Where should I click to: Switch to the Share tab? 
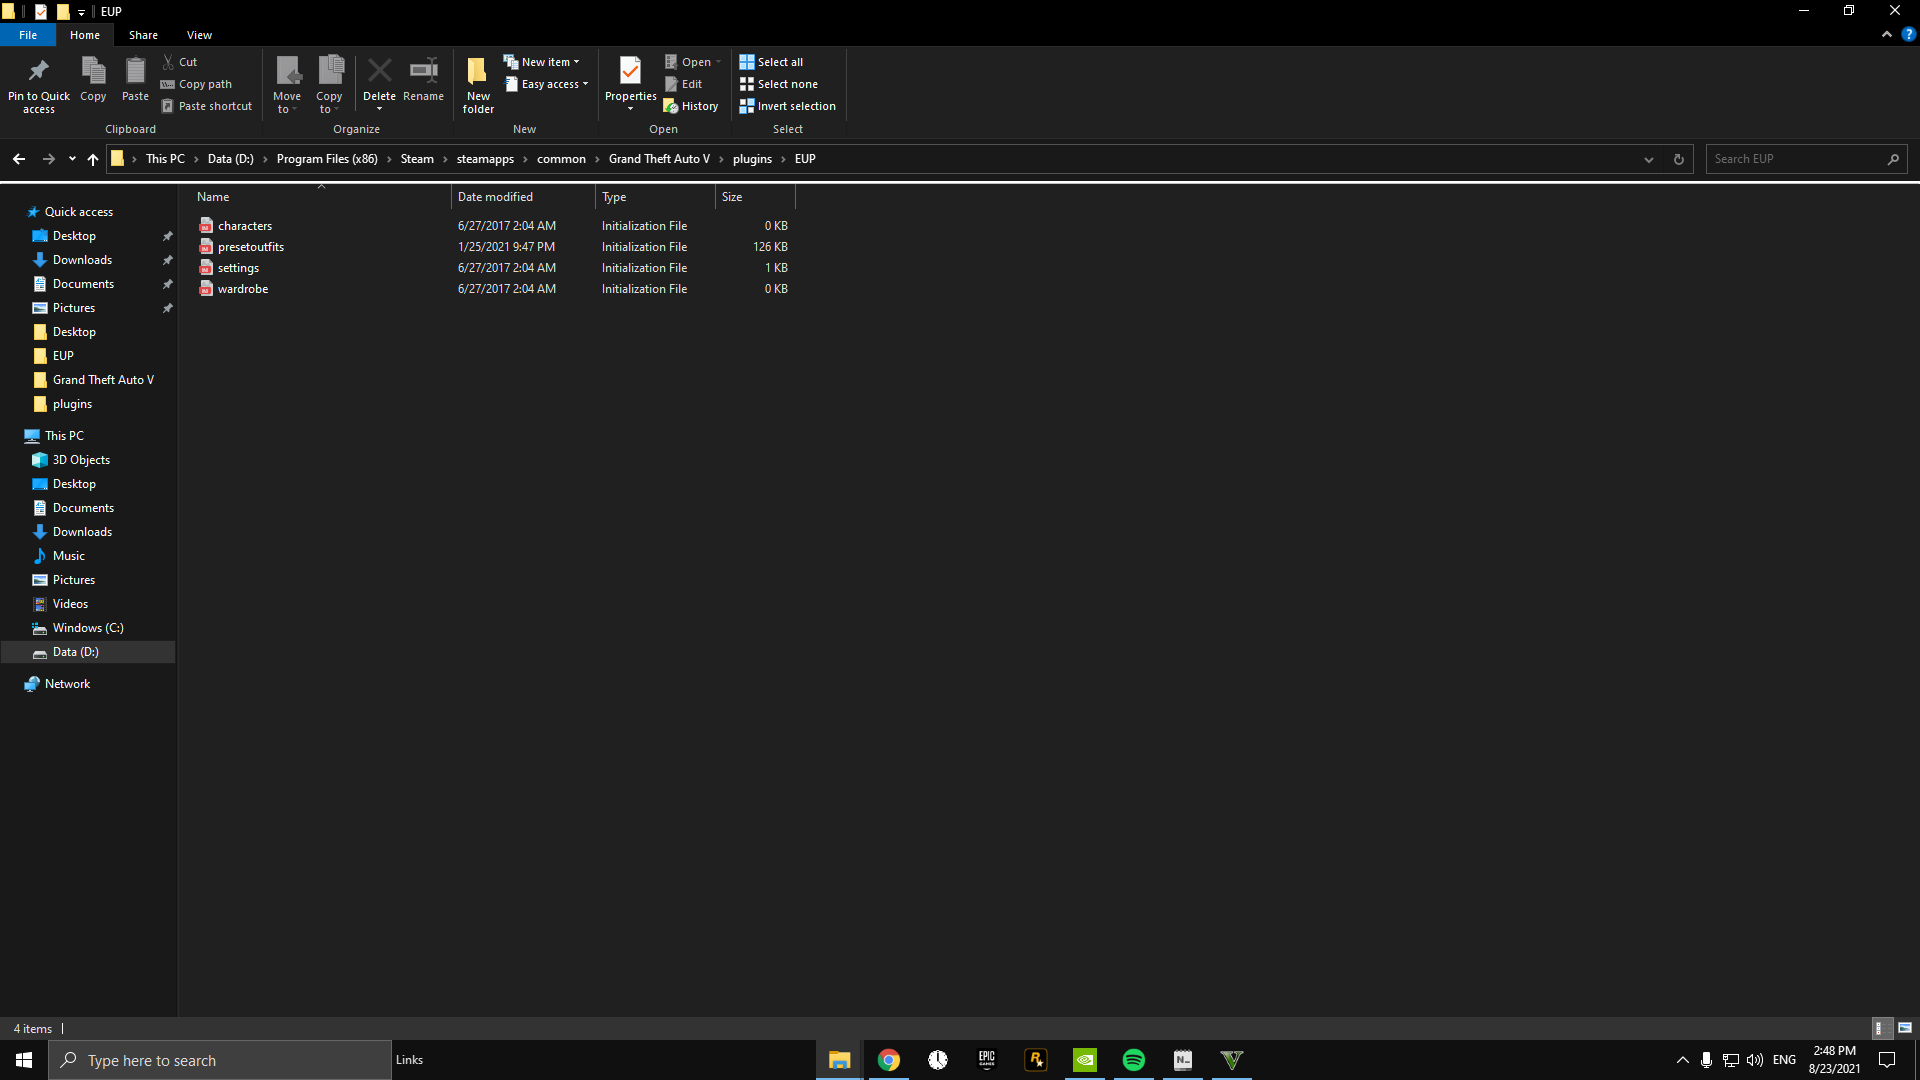pyautogui.click(x=143, y=35)
